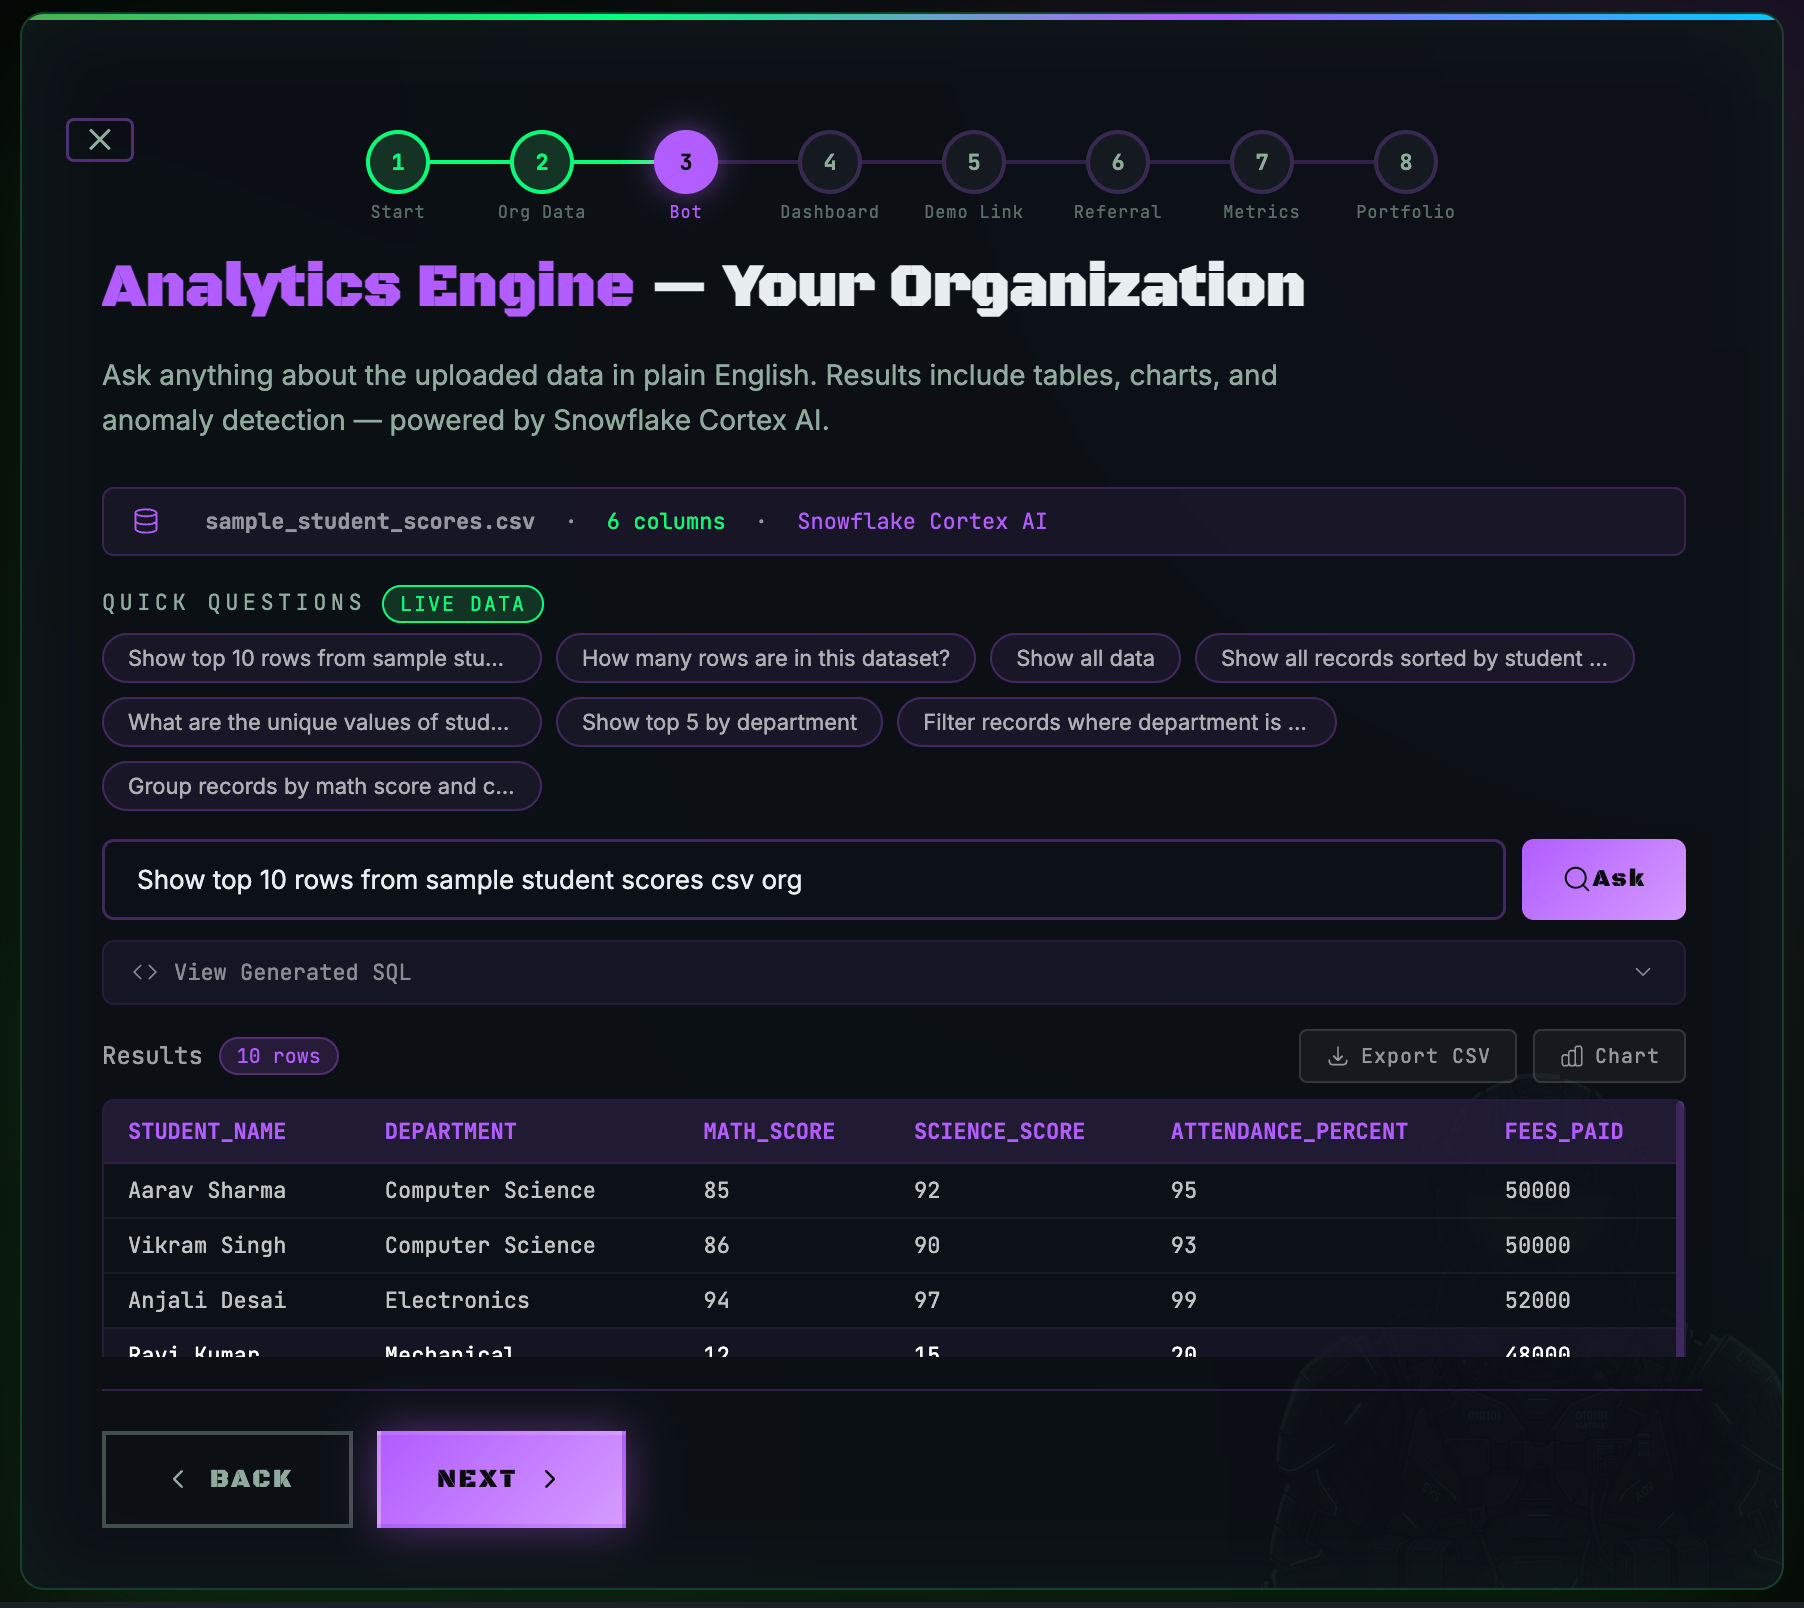Go to step 1 Start
1804x1608 pixels.
(398, 162)
